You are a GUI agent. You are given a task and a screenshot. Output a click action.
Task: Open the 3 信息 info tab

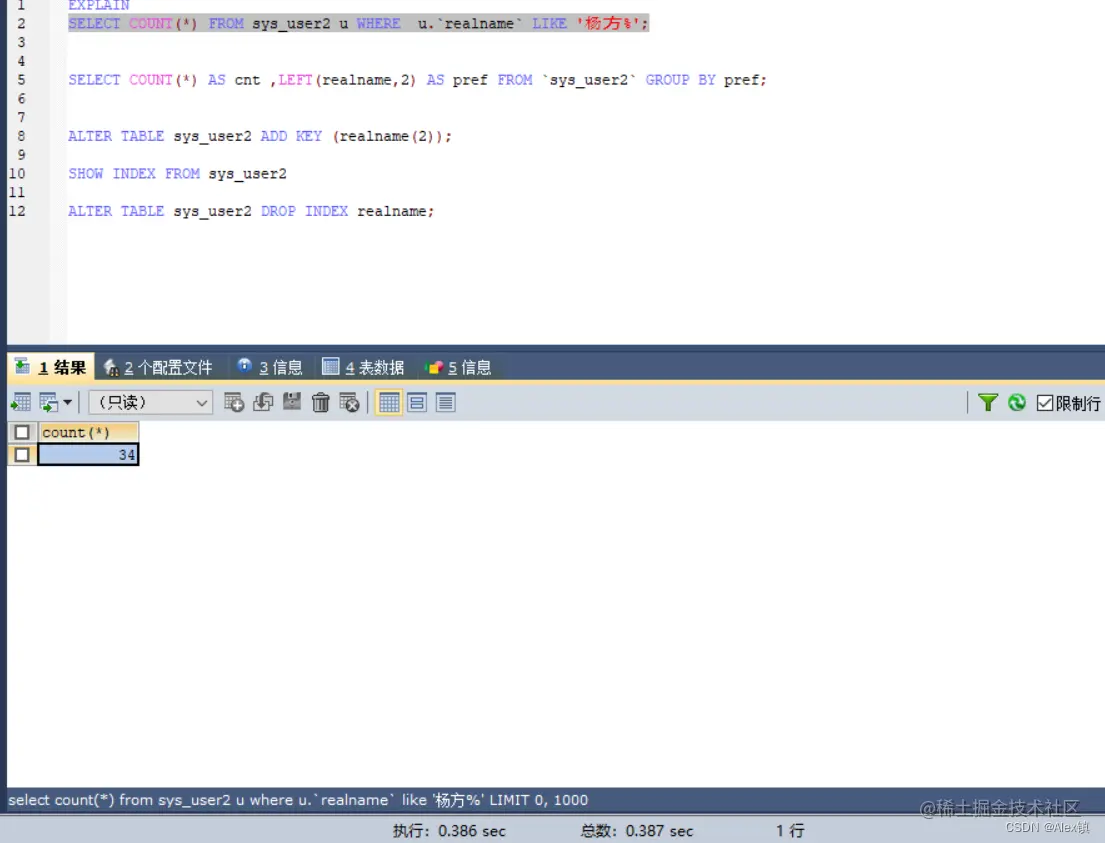click(x=271, y=367)
